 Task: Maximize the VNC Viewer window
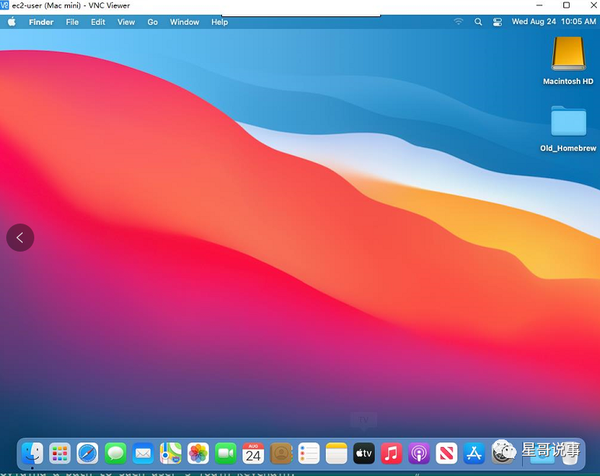click(566, 5)
